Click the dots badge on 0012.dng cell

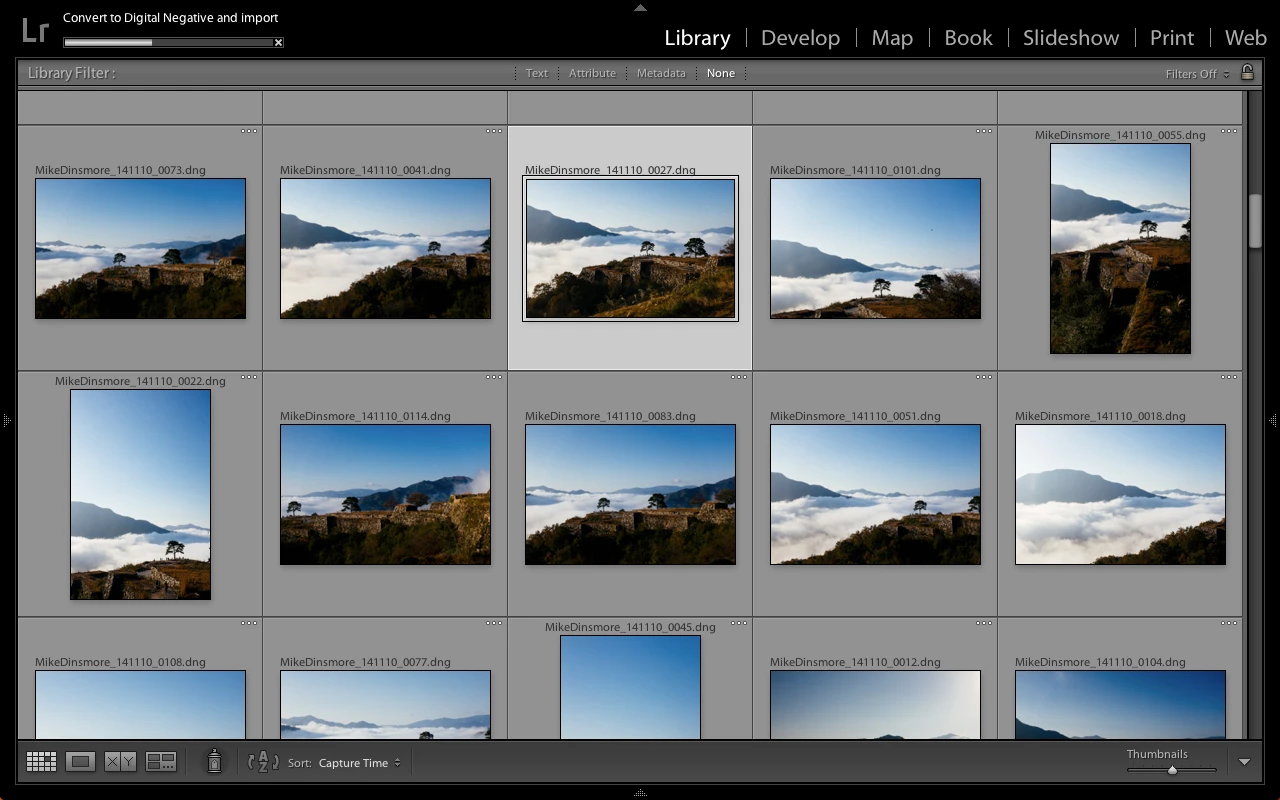point(984,623)
